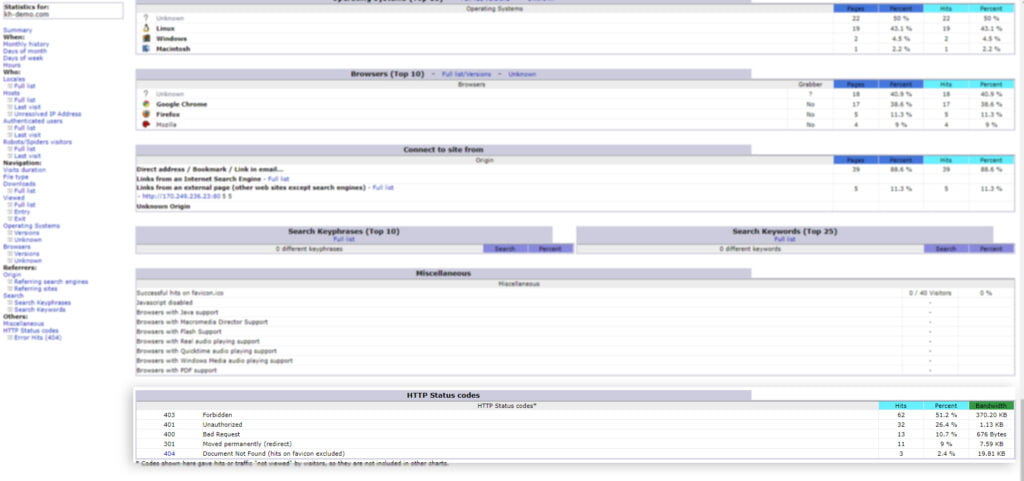
Task: Open the Locales link
Action: (14, 79)
